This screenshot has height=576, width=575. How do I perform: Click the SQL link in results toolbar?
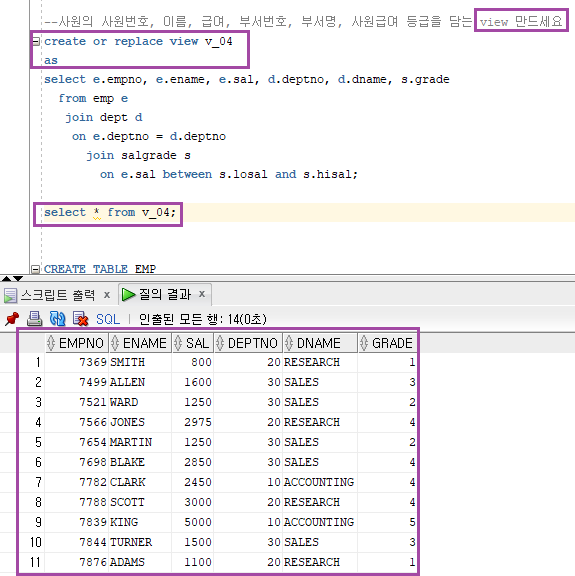(x=108, y=319)
